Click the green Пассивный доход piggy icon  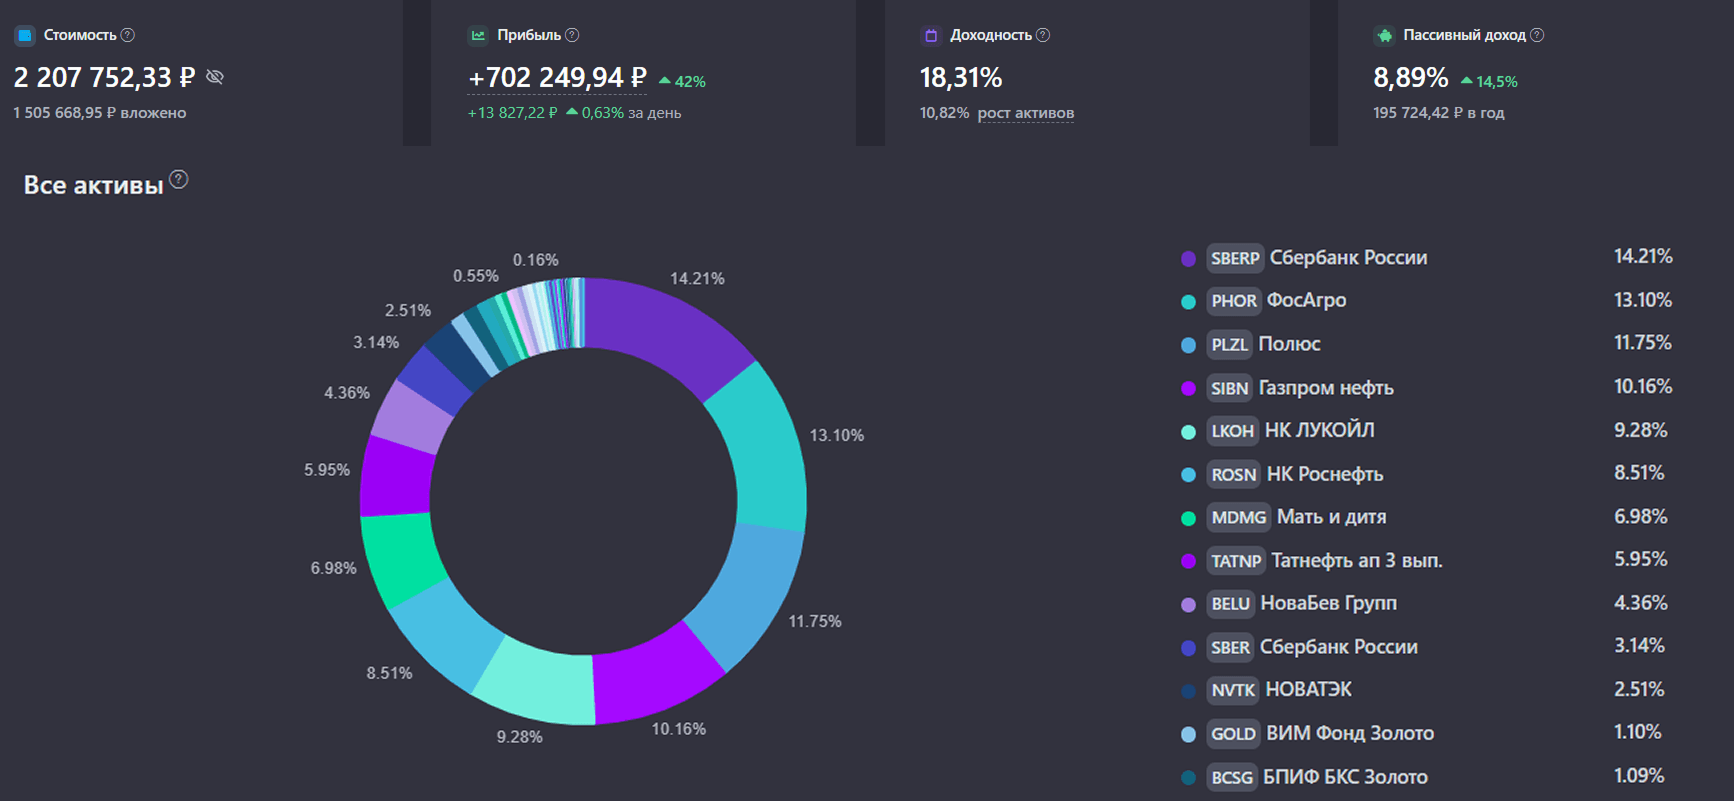tap(1384, 35)
